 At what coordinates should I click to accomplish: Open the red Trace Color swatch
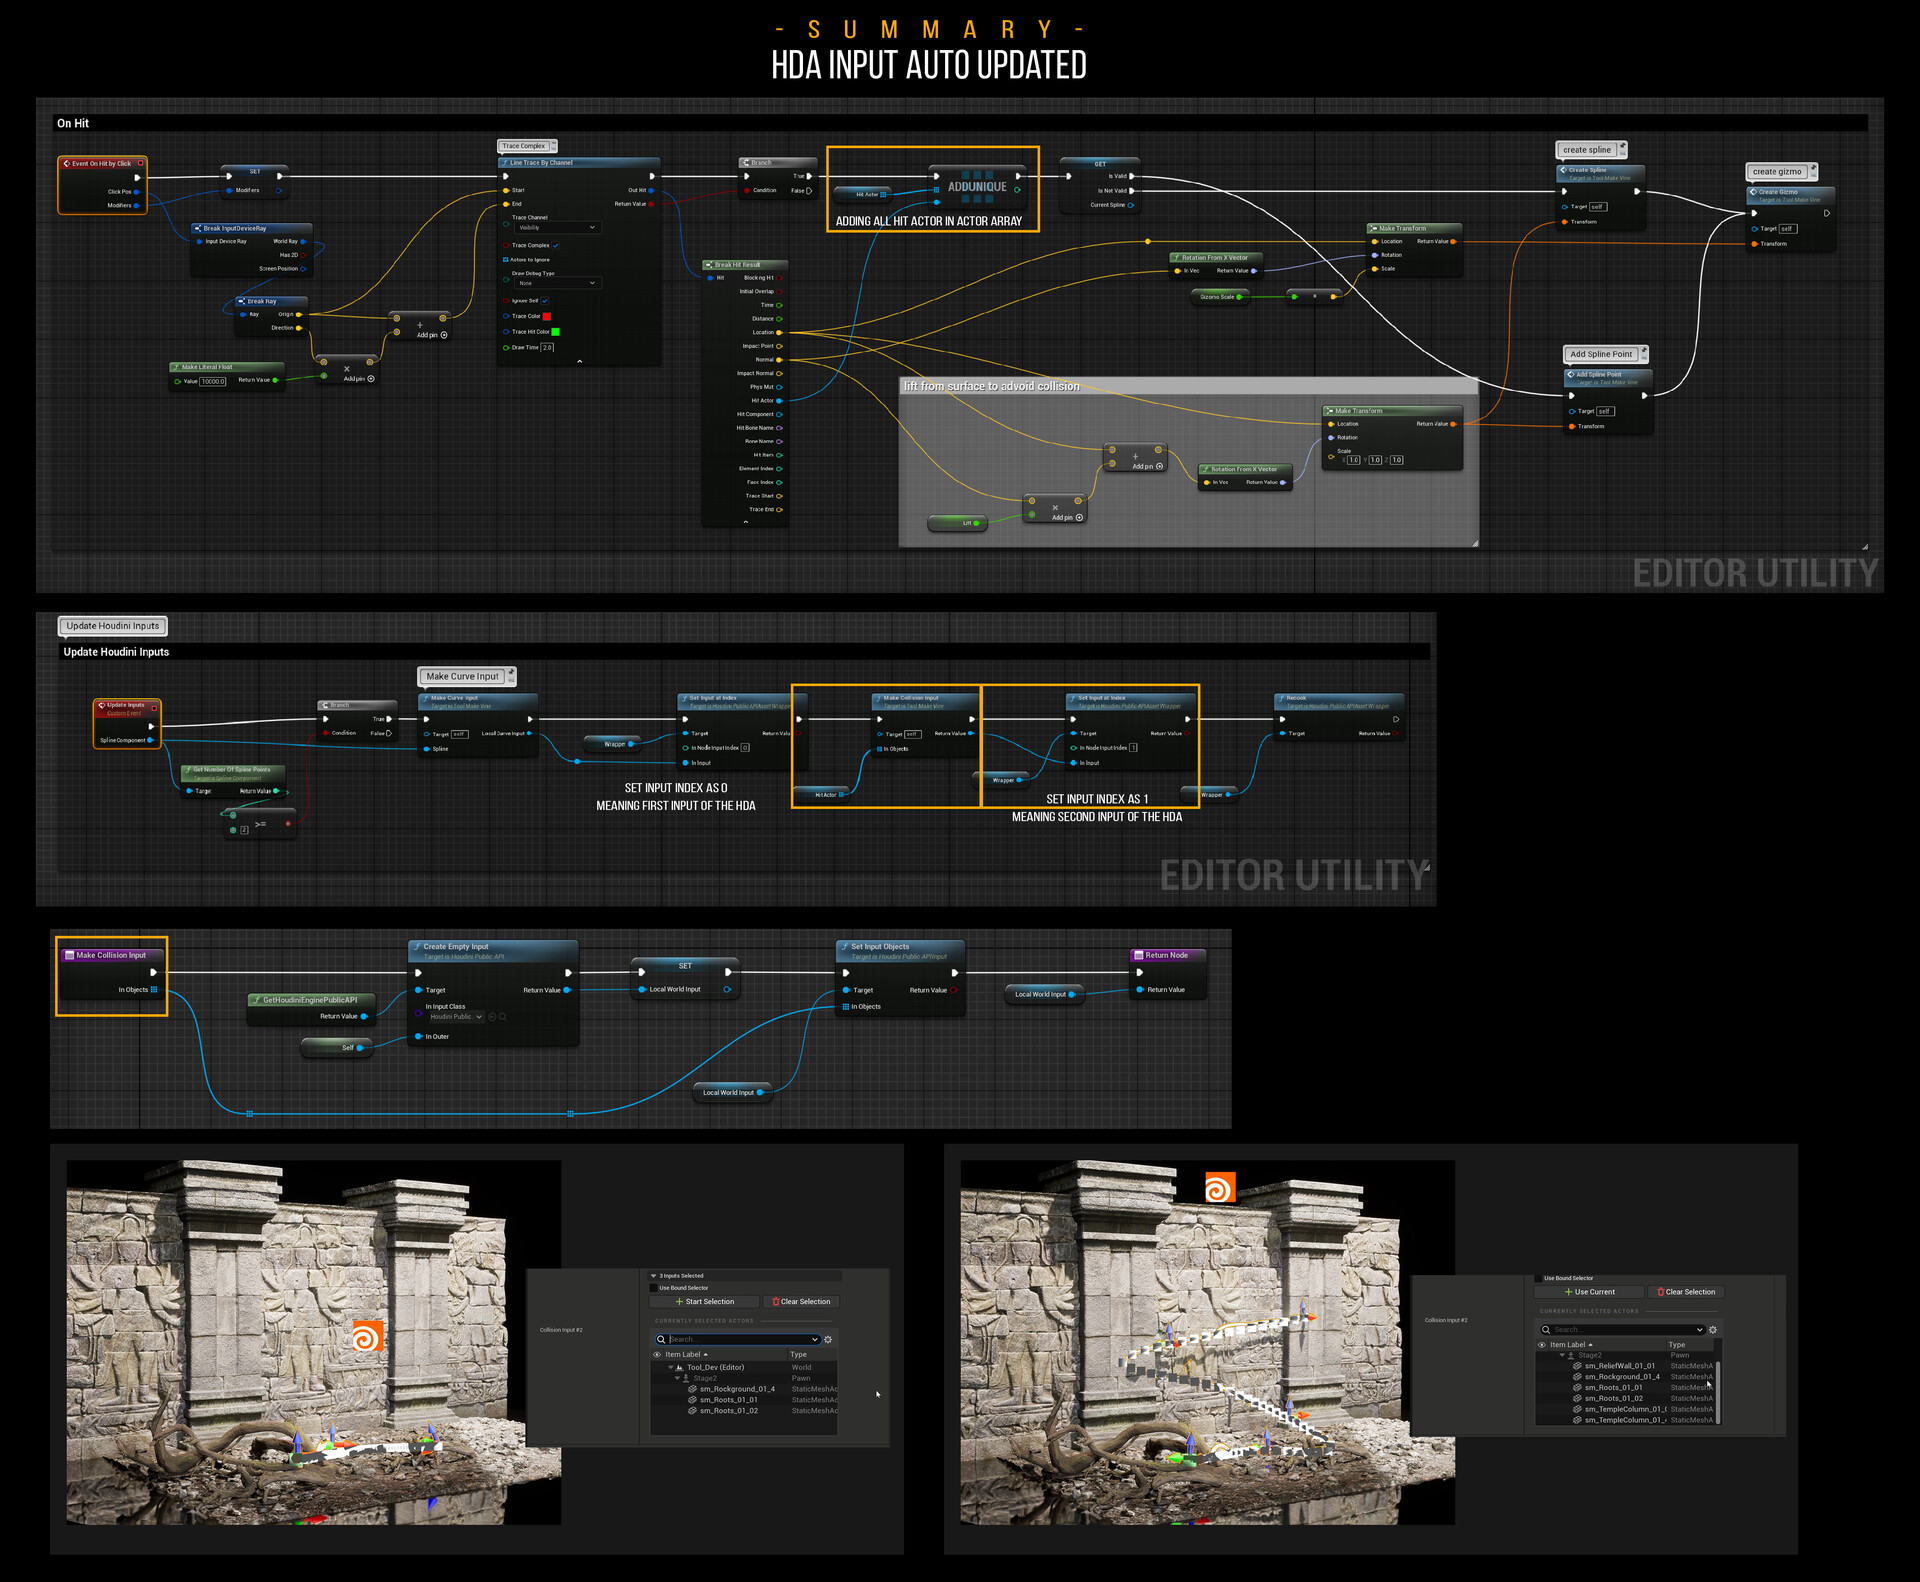(x=547, y=316)
